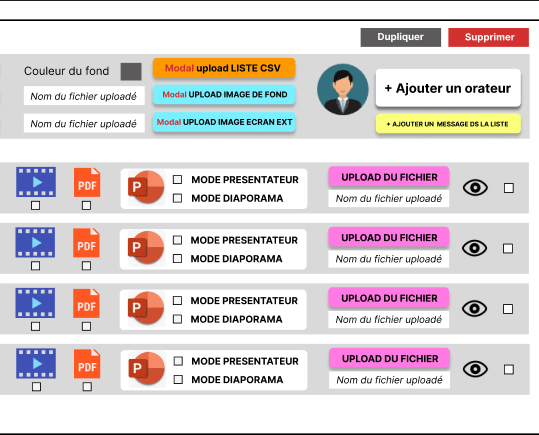Click the PowerPoint icon in the first row

146,188
